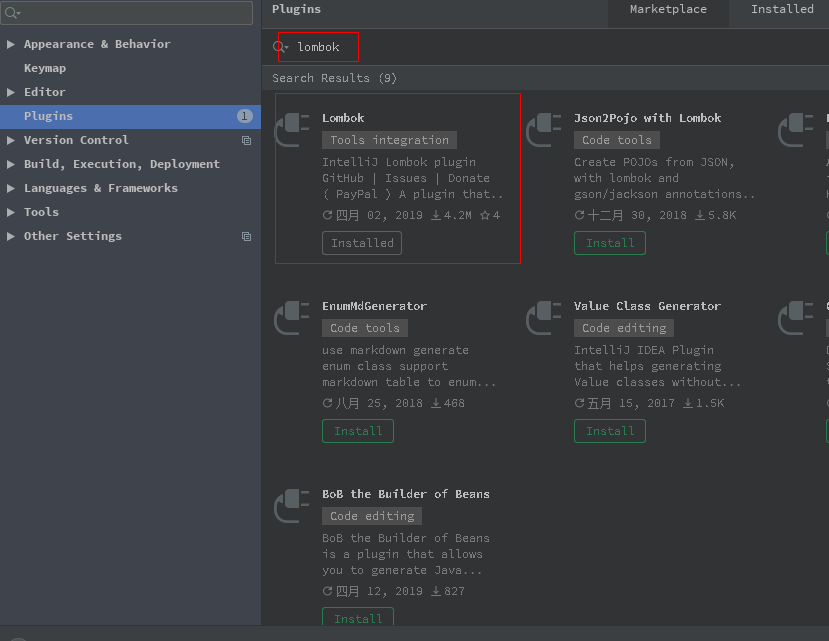Click Code tools tag on Json2Pojo
829x641 pixels.
click(x=617, y=140)
